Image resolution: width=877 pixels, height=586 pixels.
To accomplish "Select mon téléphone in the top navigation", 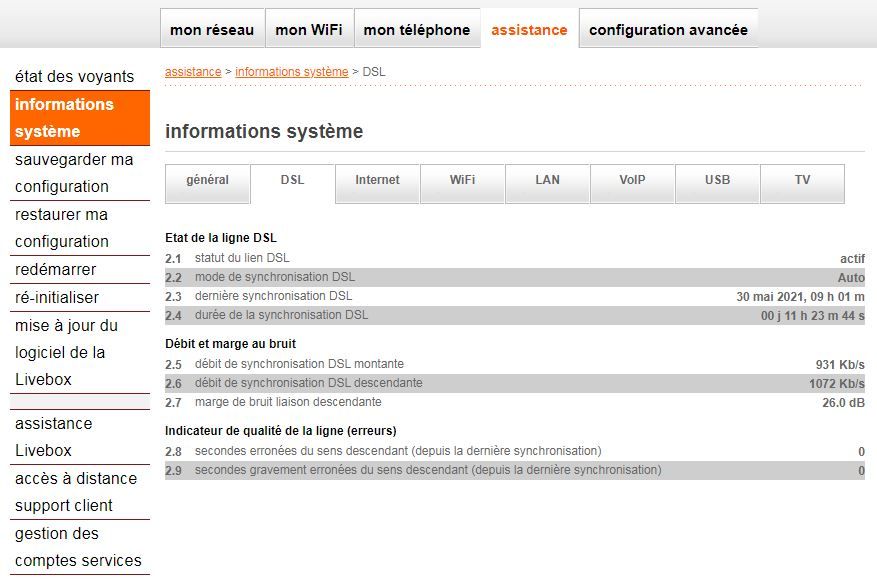I will click(x=417, y=29).
